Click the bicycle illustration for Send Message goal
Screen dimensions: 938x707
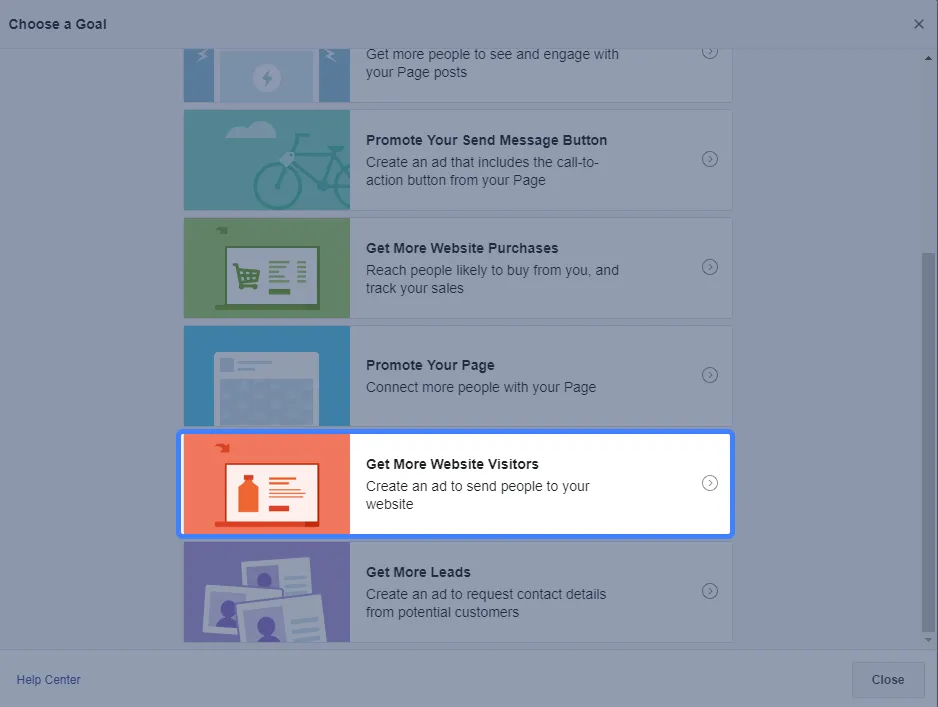click(x=267, y=160)
